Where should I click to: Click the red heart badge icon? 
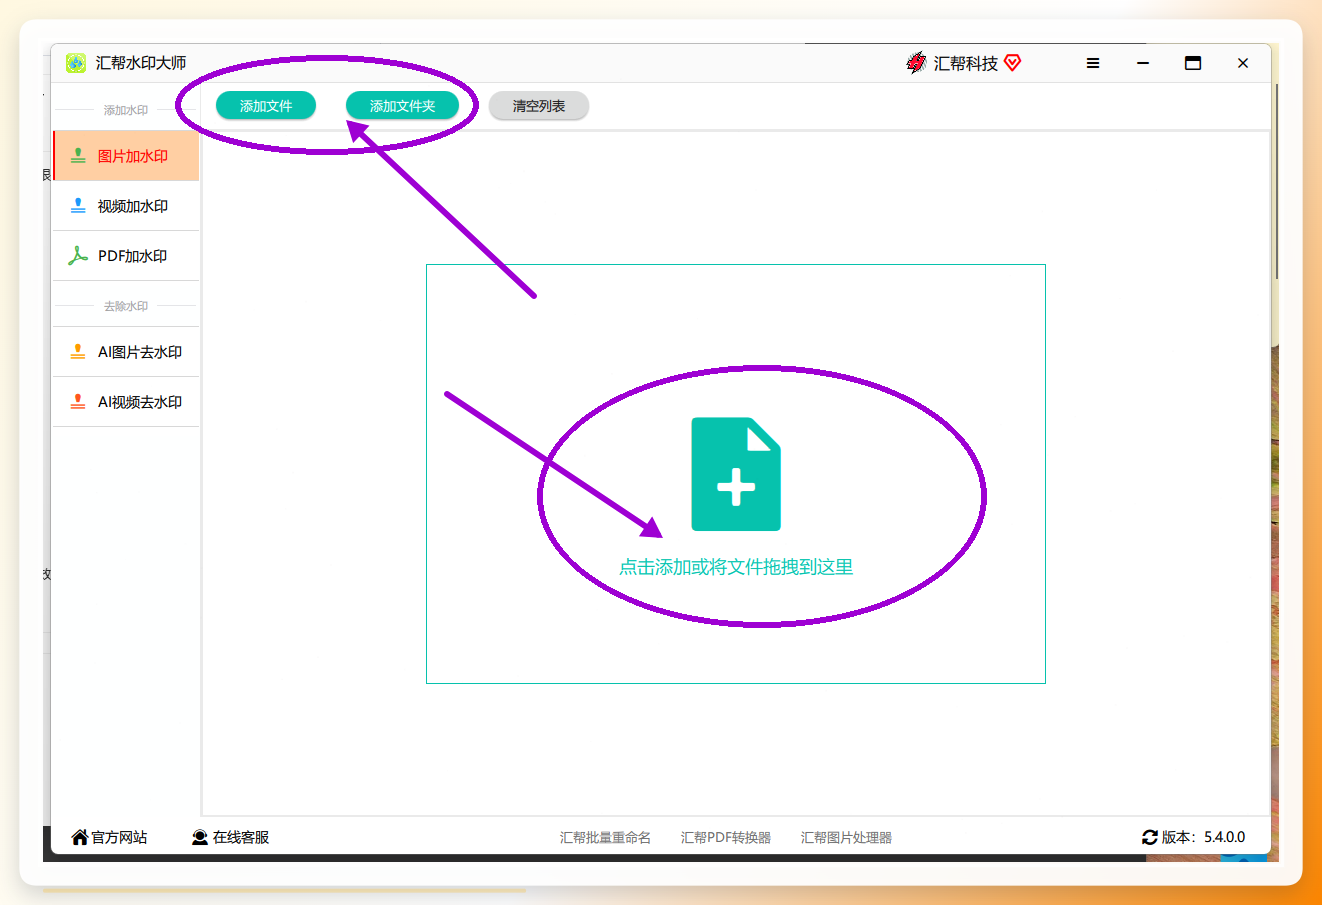pyautogui.click(x=1012, y=63)
